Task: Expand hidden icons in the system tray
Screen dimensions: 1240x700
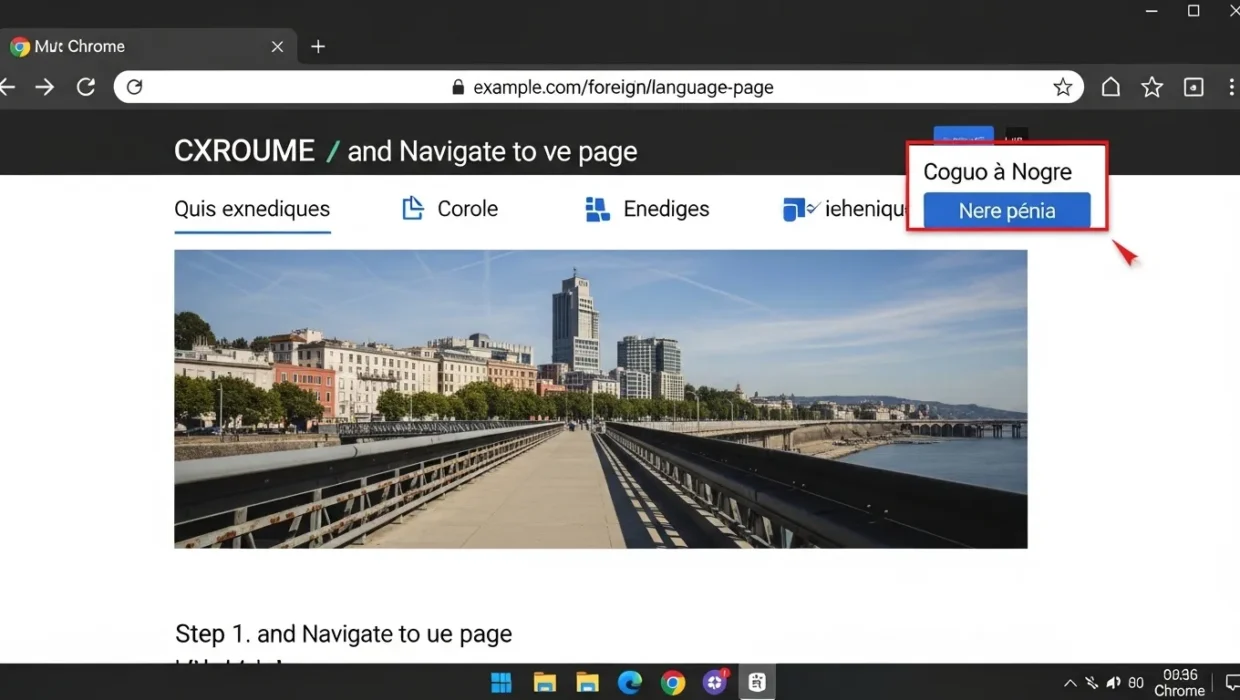Action: click(x=1069, y=682)
